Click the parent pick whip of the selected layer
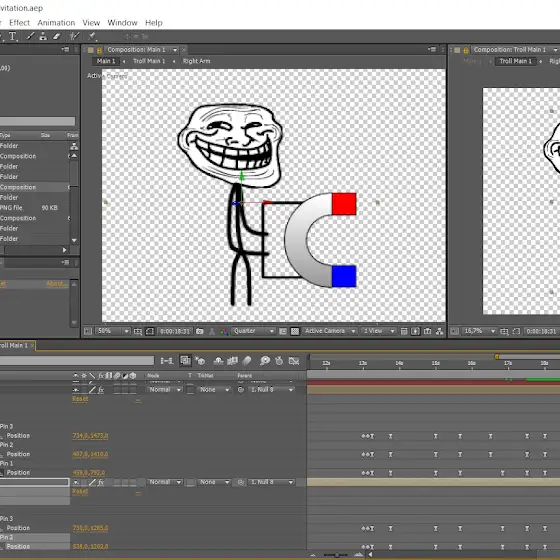This screenshot has width=560, height=560. point(241,482)
